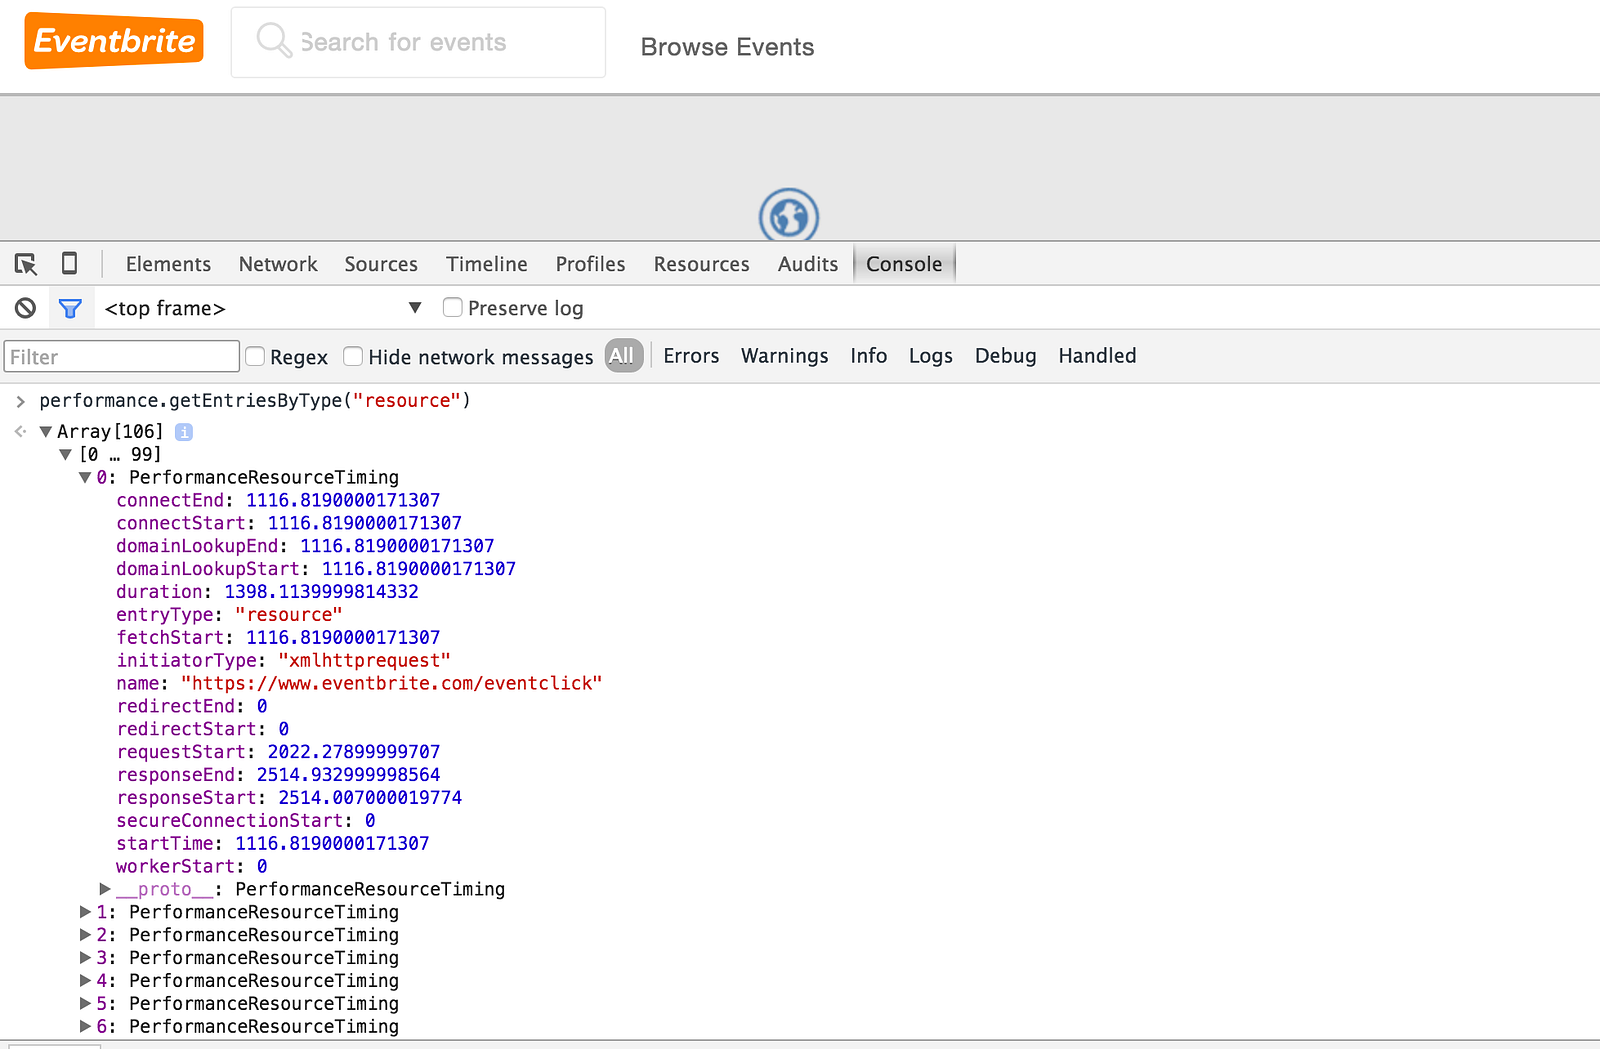Expand entry 3 PerformanceResourceTiming
This screenshot has height=1049, width=1600.
86,958
